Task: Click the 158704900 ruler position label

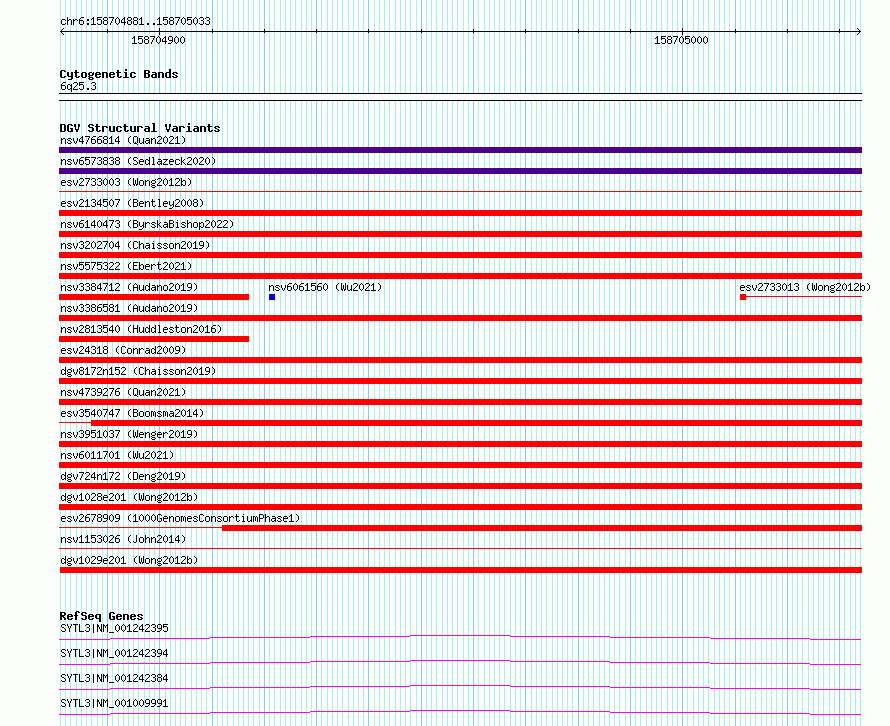Action: pyautogui.click(x=158, y=40)
